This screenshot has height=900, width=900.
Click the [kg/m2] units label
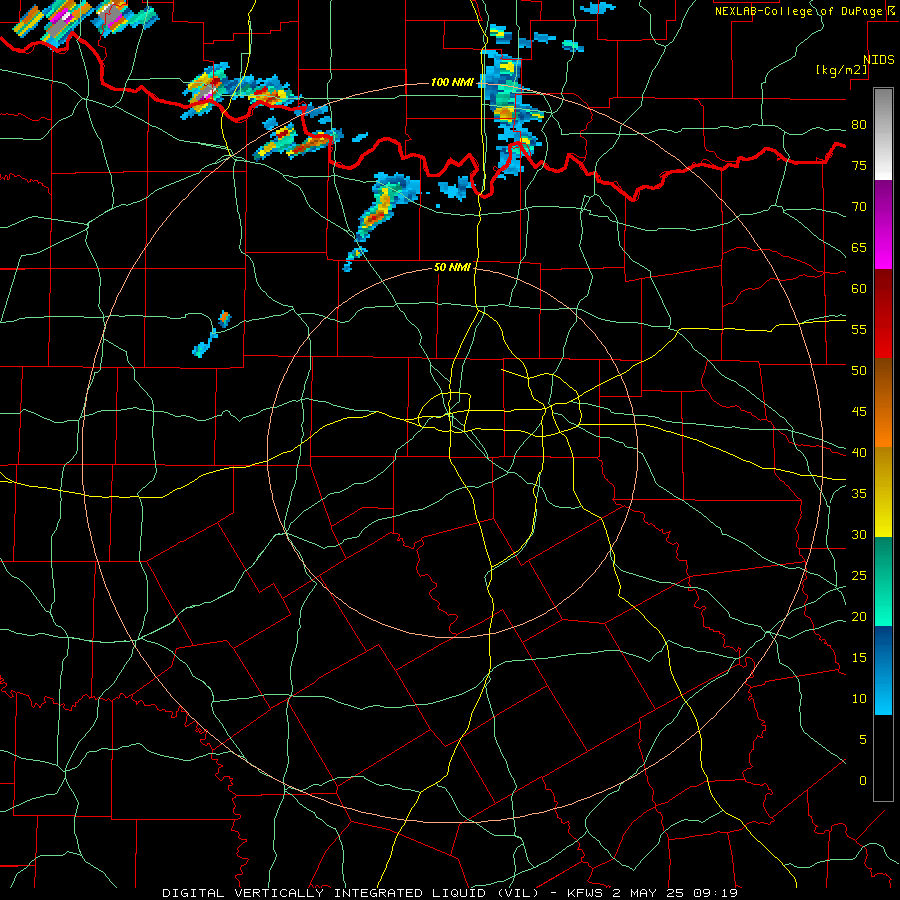pyautogui.click(x=841, y=70)
